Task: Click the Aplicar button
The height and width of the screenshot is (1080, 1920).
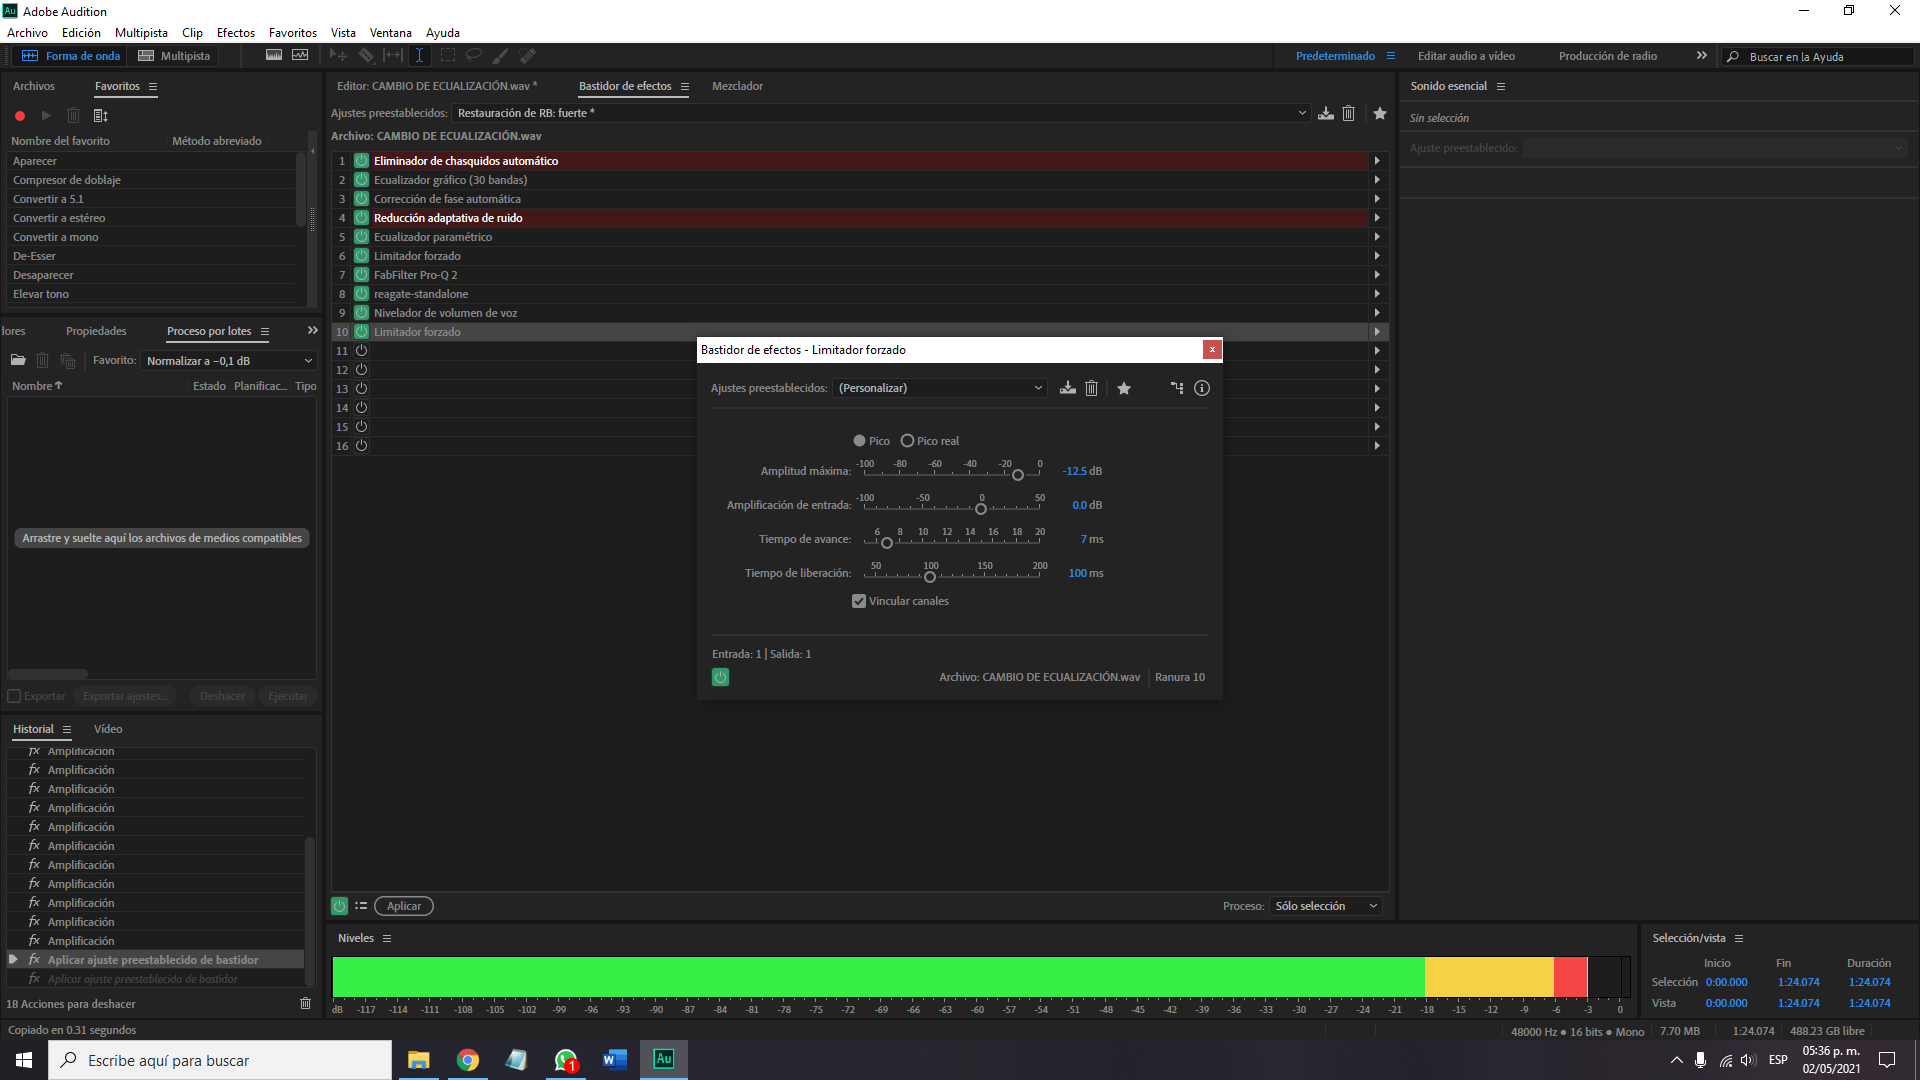Action: coord(404,906)
